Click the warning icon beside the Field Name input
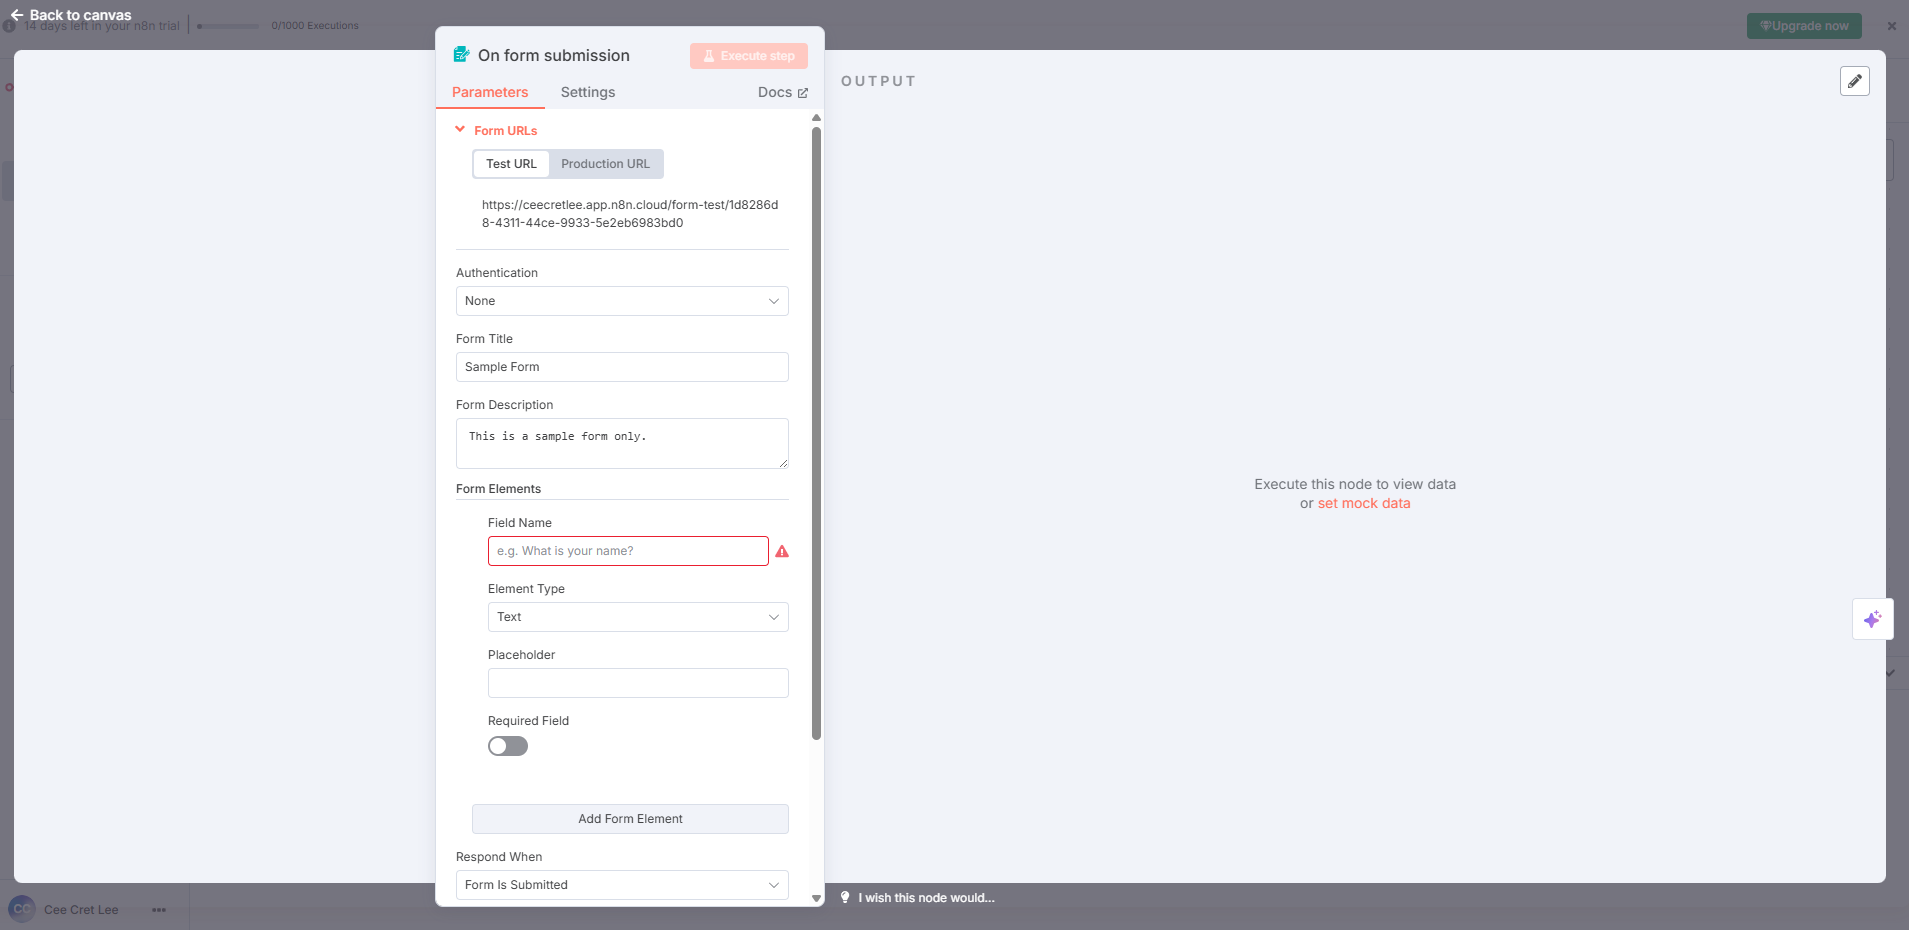 pos(782,551)
